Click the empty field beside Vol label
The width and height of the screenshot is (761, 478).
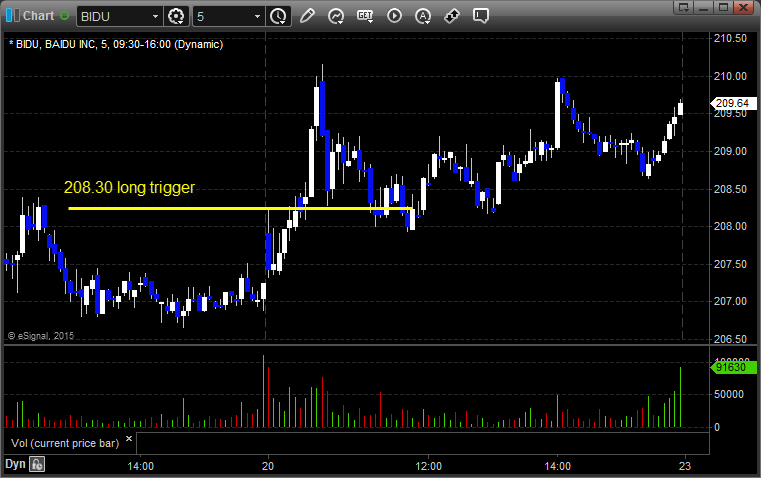click(423, 443)
